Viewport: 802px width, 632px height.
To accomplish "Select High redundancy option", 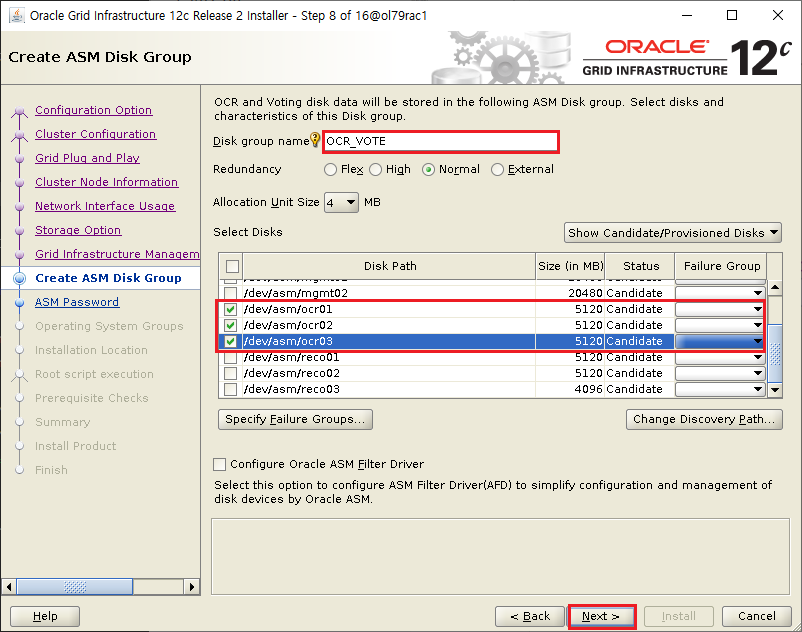I will tap(375, 169).
